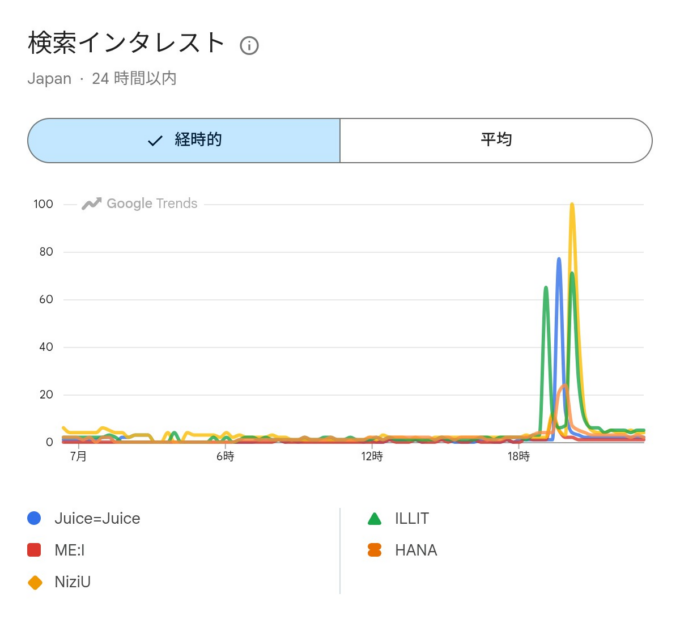Click the 18時 axis marker

[519, 456]
